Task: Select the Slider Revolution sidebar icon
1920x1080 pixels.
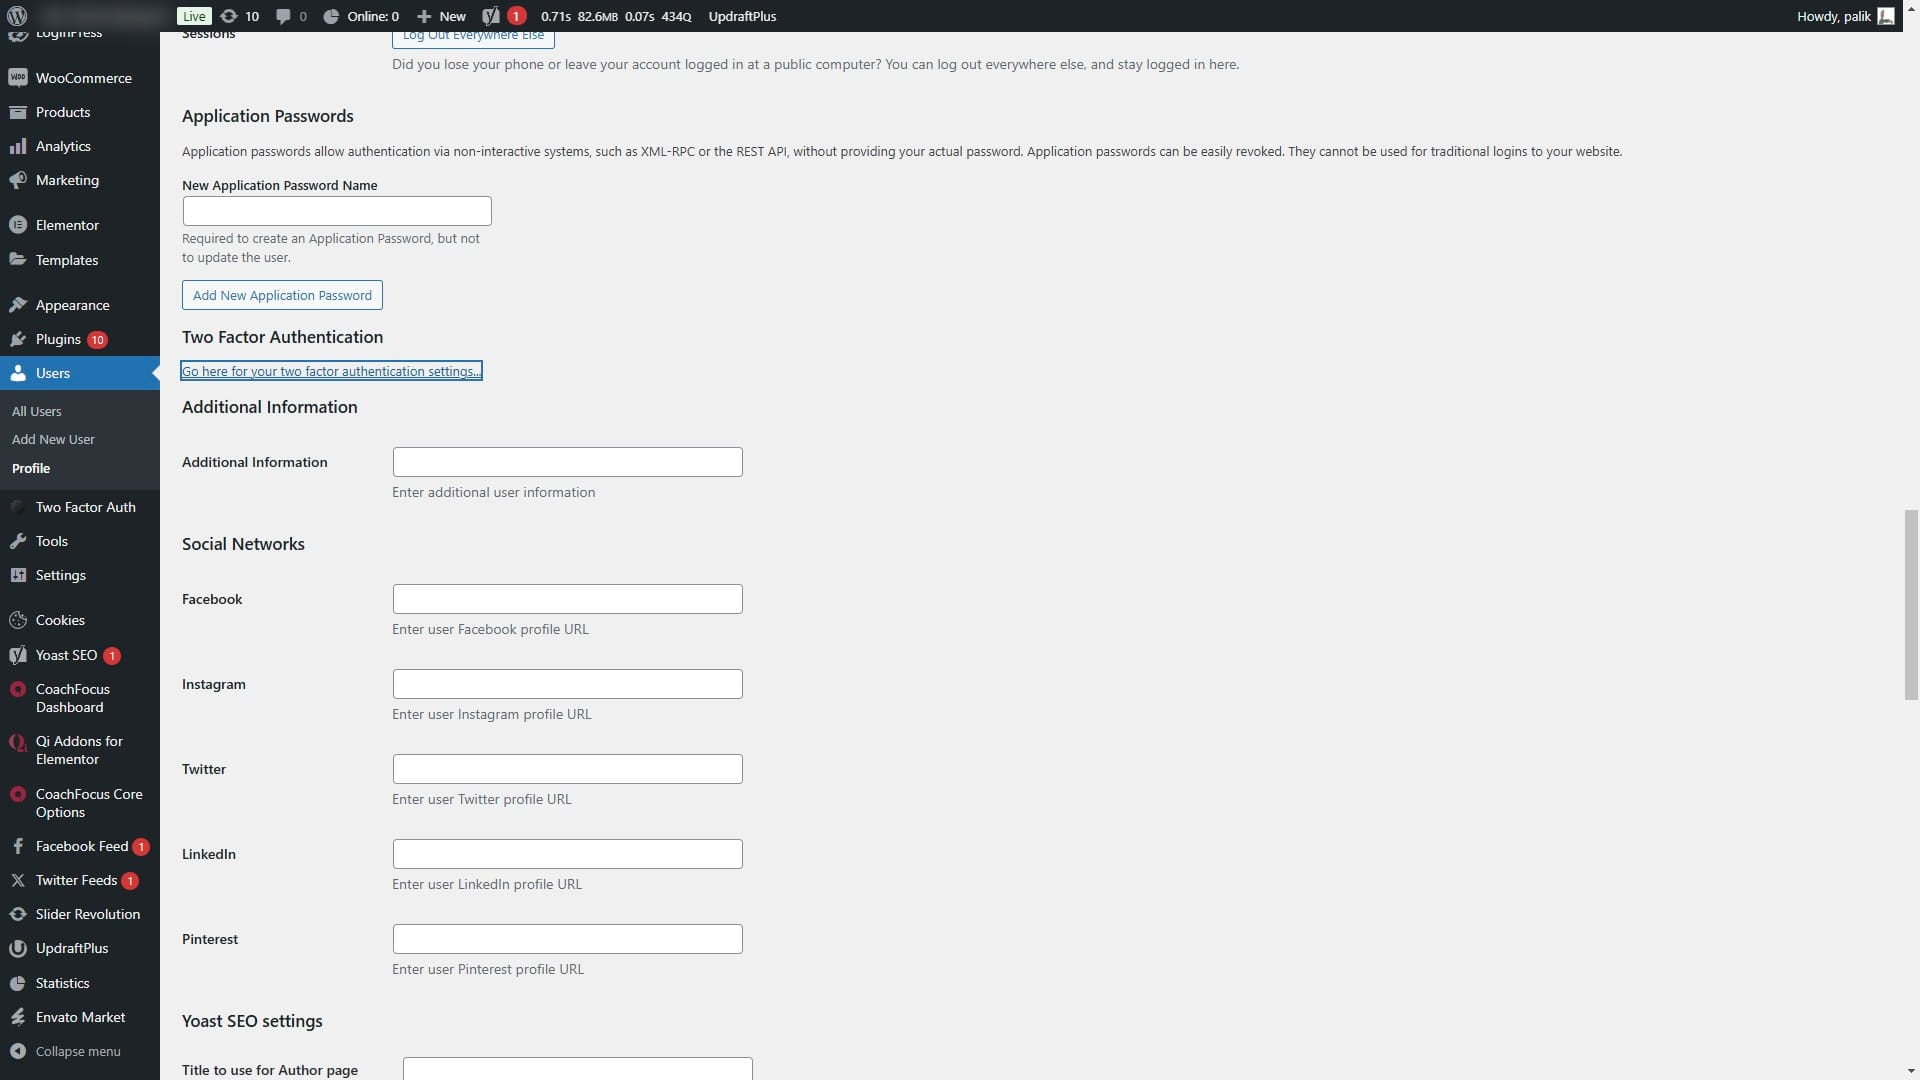Action: [88, 913]
